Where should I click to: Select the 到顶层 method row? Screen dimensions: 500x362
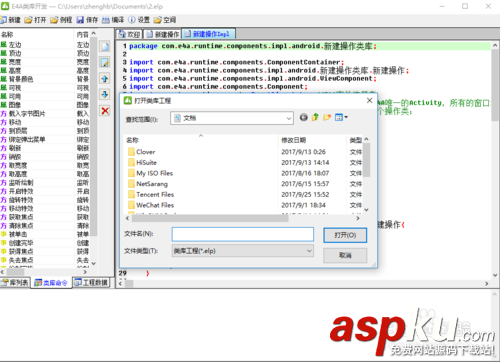(x=45, y=131)
